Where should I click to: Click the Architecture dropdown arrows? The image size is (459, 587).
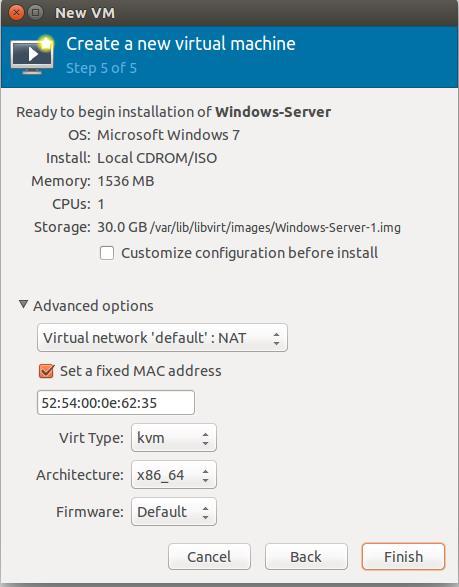coord(205,475)
